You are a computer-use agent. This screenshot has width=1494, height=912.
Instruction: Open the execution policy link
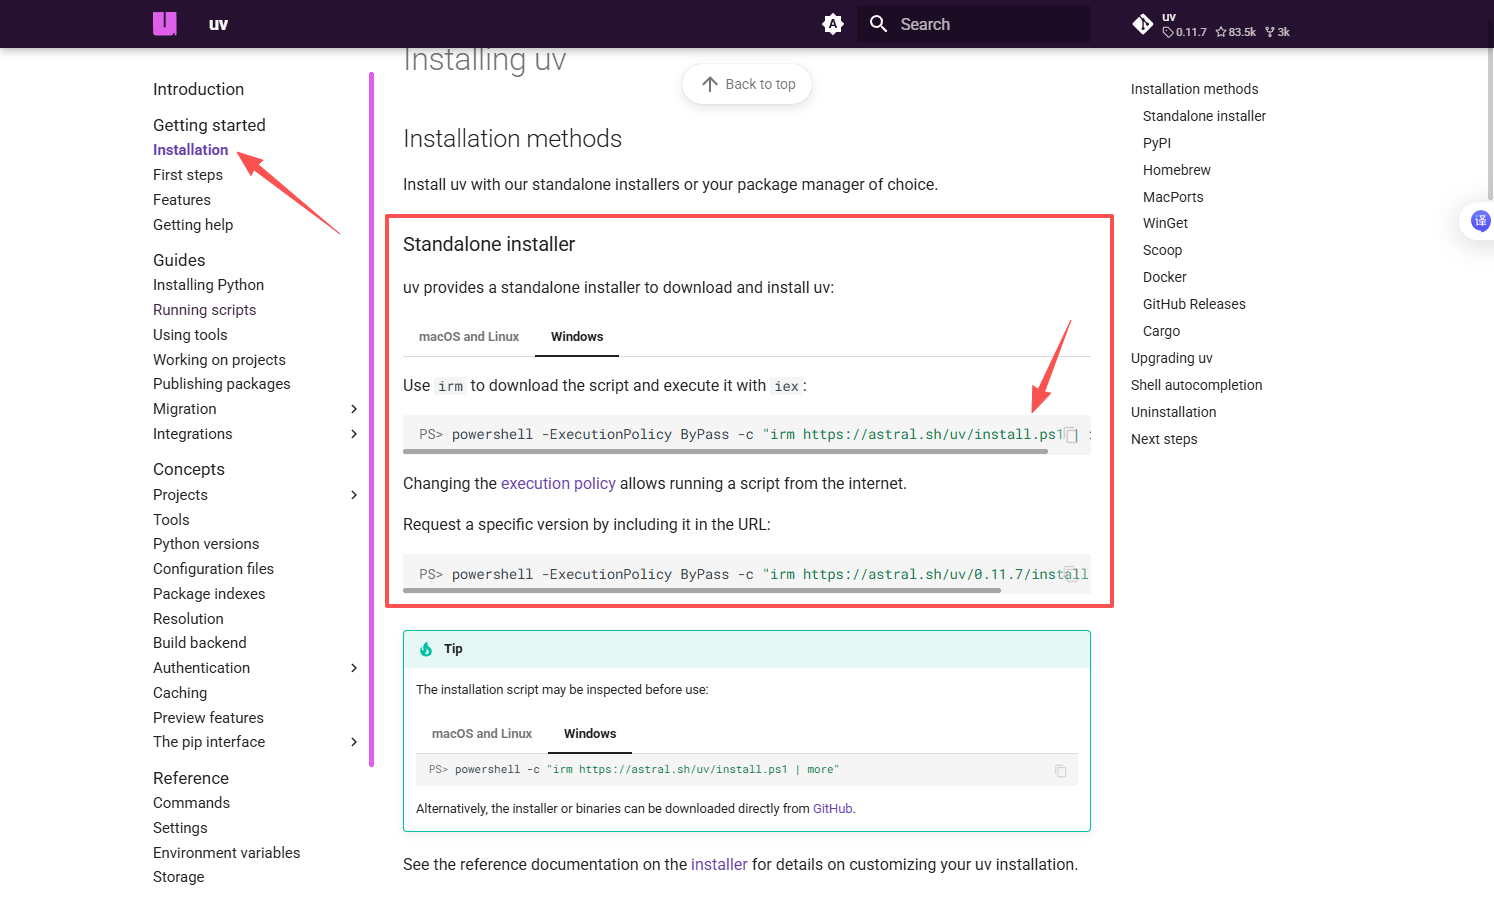[x=558, y=484]
